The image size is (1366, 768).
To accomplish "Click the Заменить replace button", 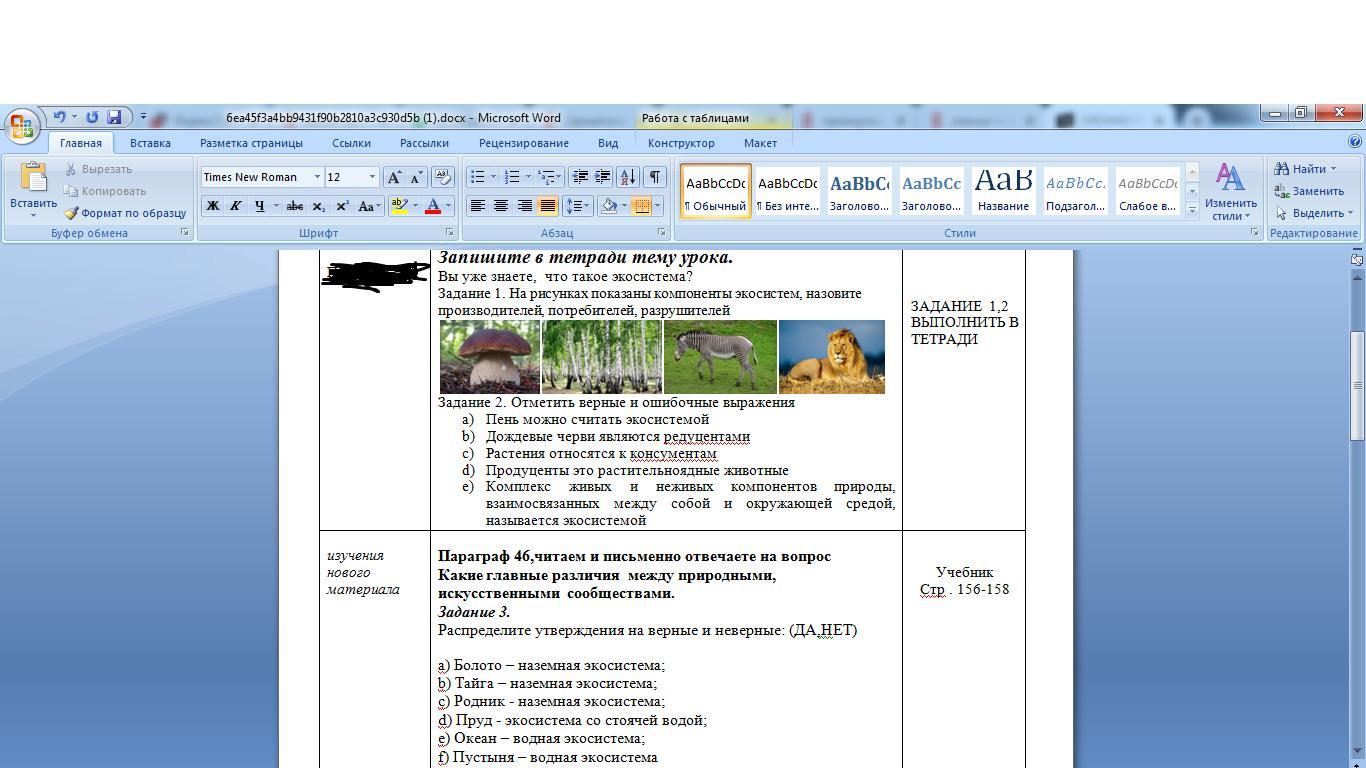I will [1309, 191].
